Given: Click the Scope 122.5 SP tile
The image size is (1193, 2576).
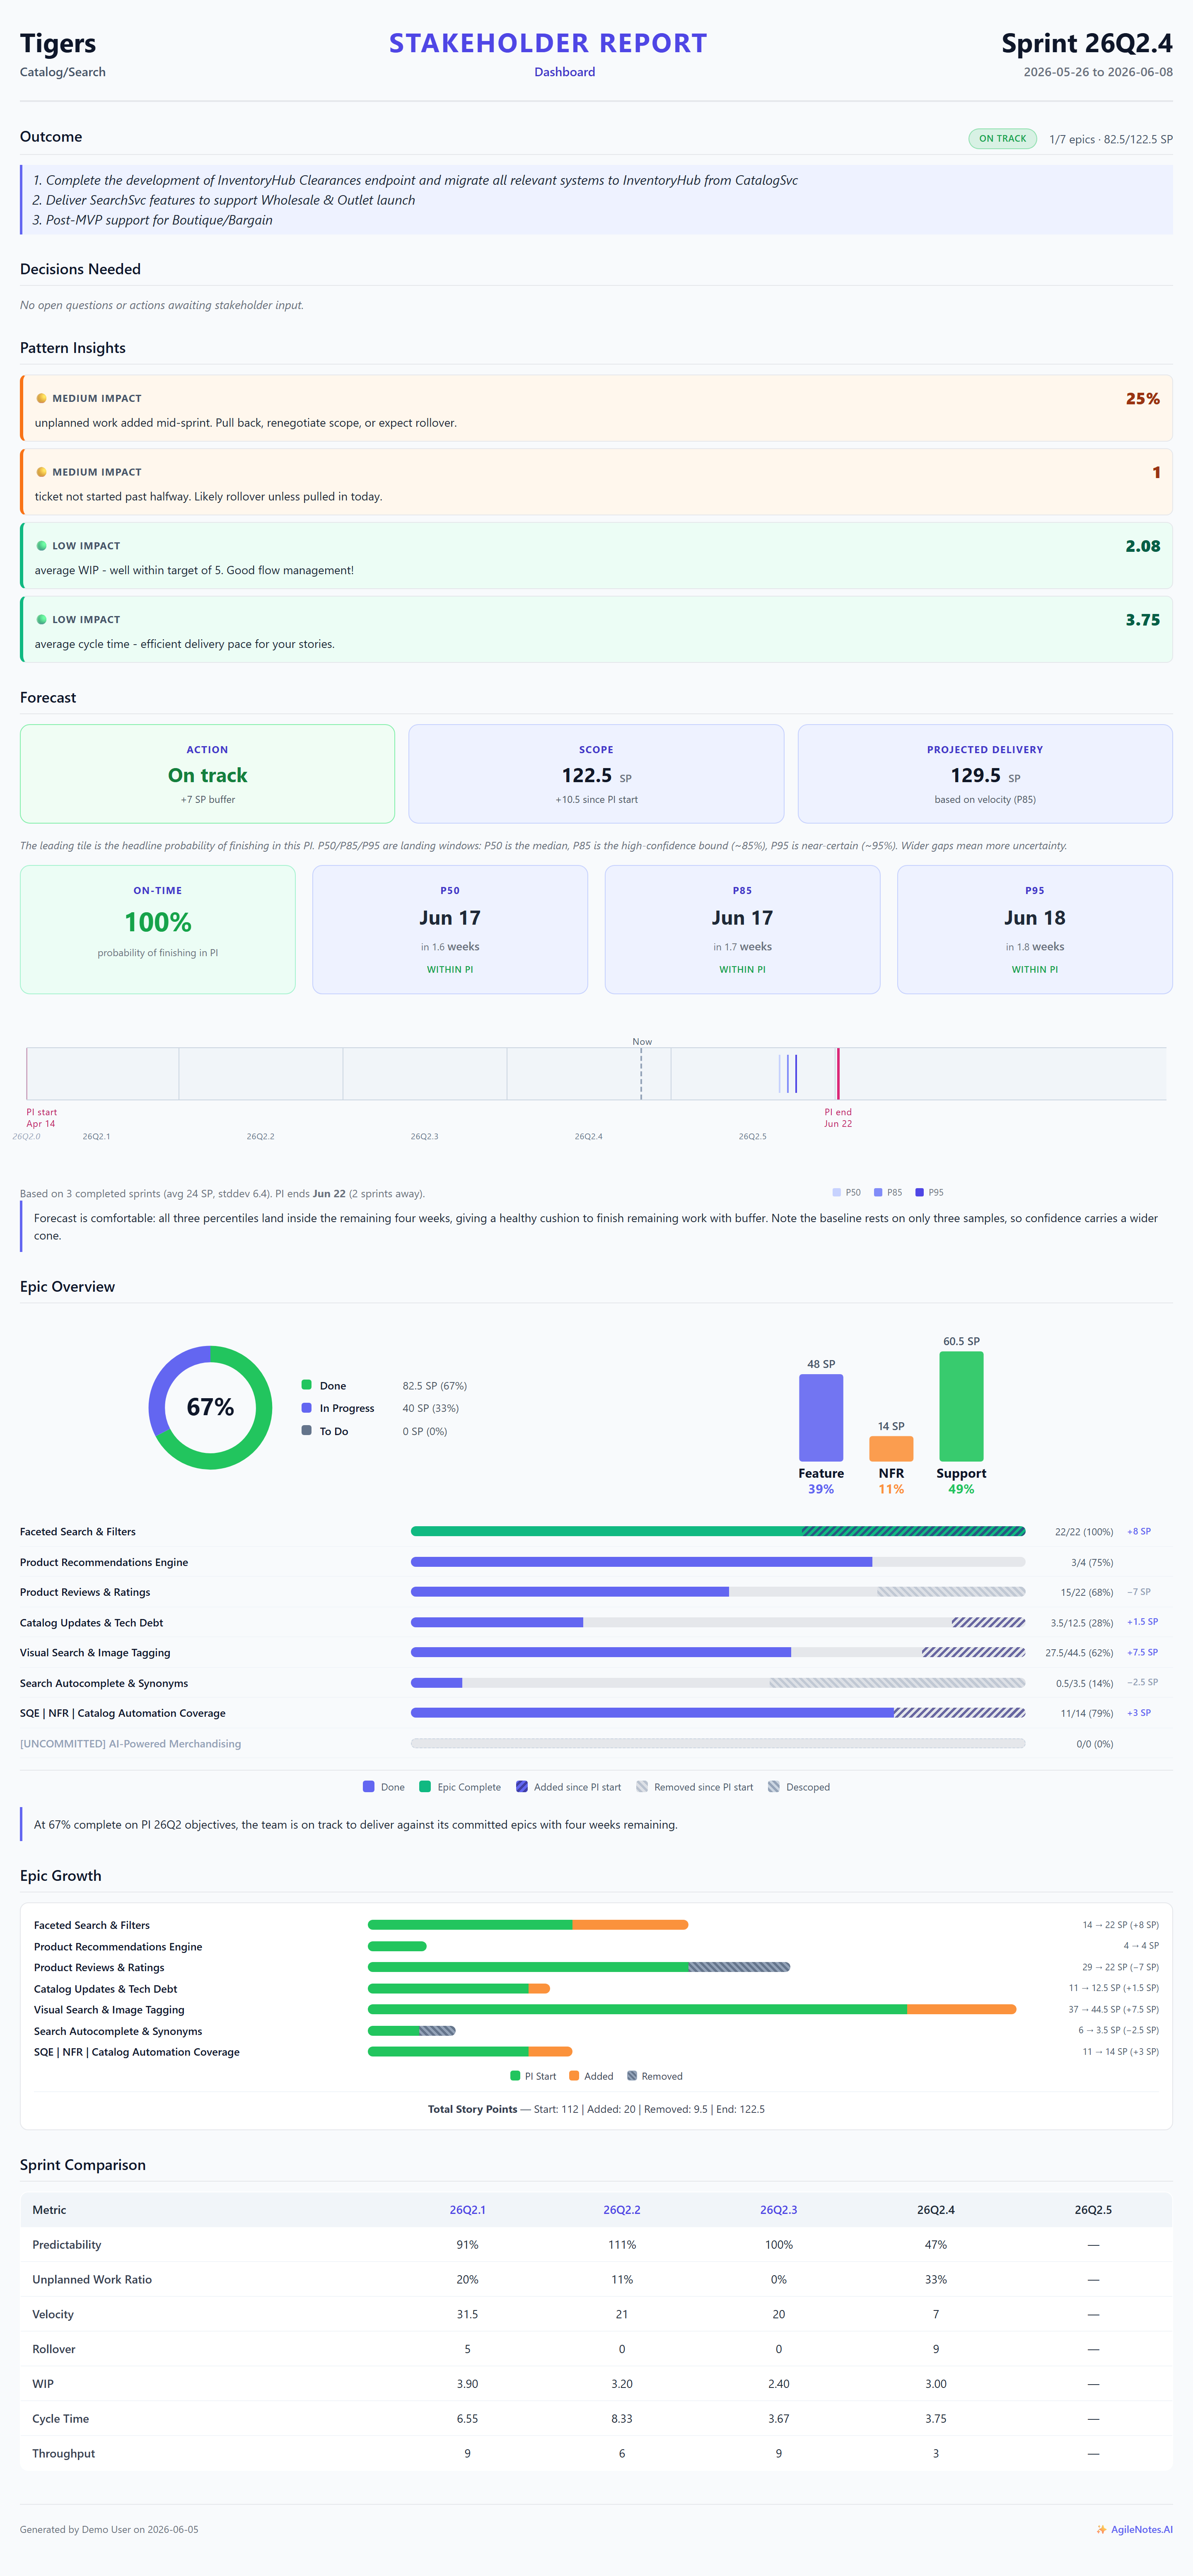Looking at the screenshot, I should point(596,774).
